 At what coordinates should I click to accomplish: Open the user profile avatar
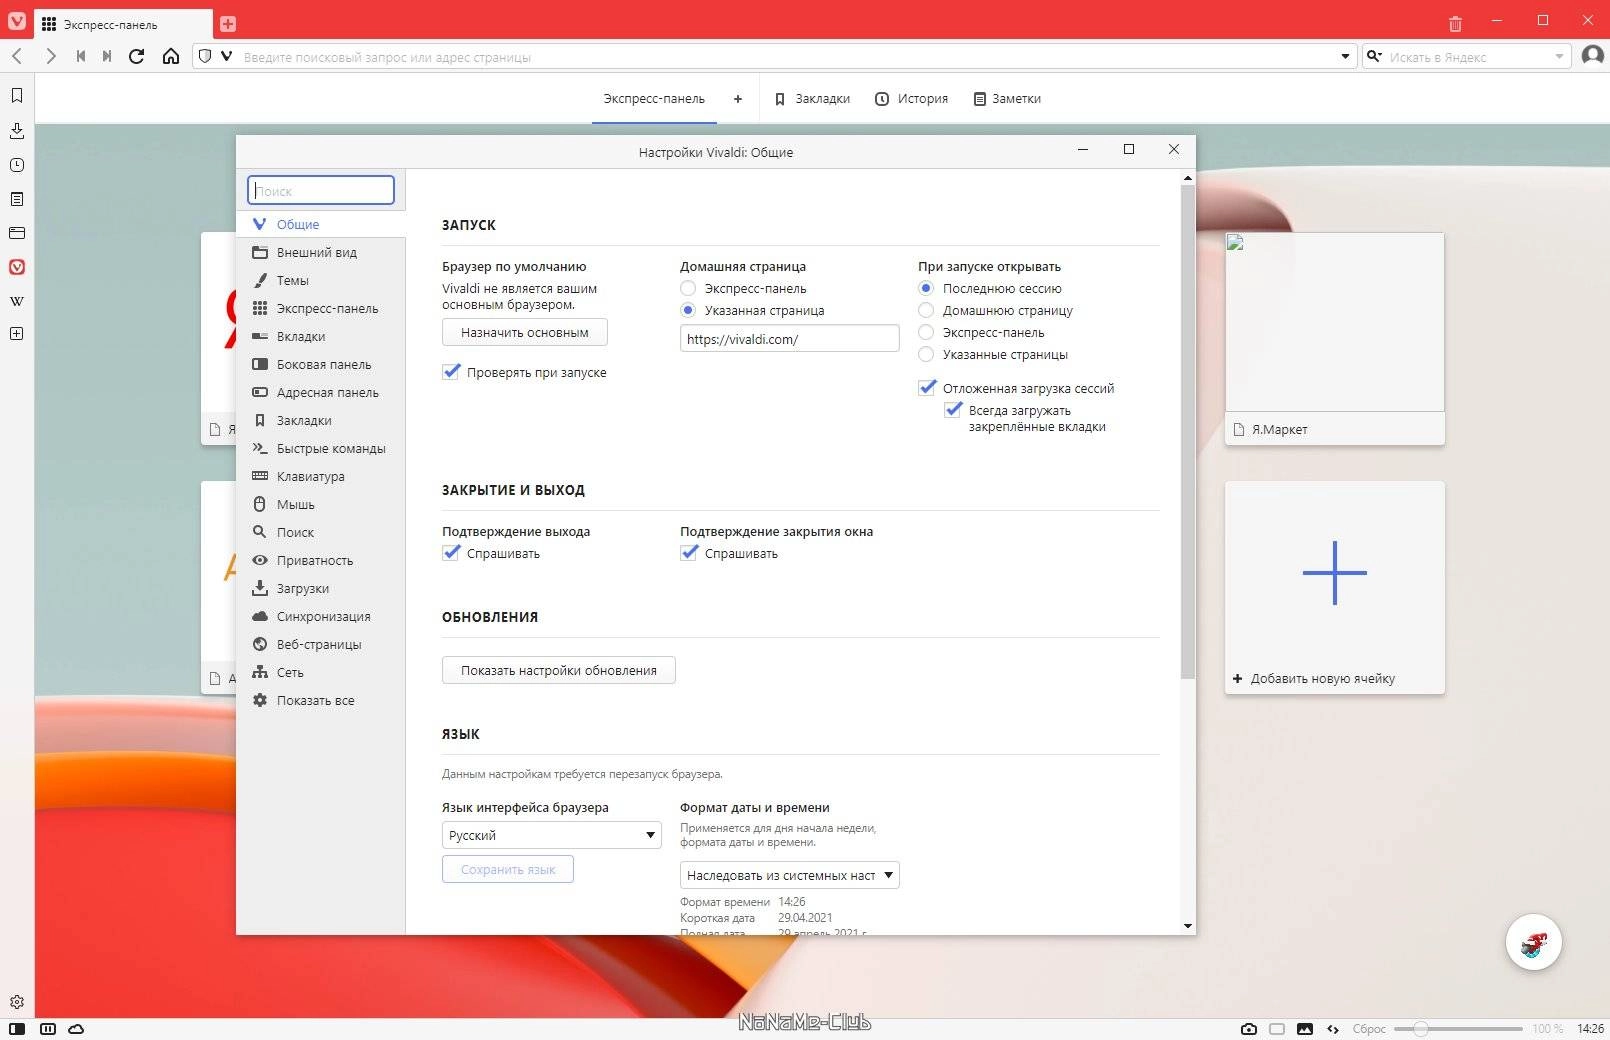coord(1592,56)
